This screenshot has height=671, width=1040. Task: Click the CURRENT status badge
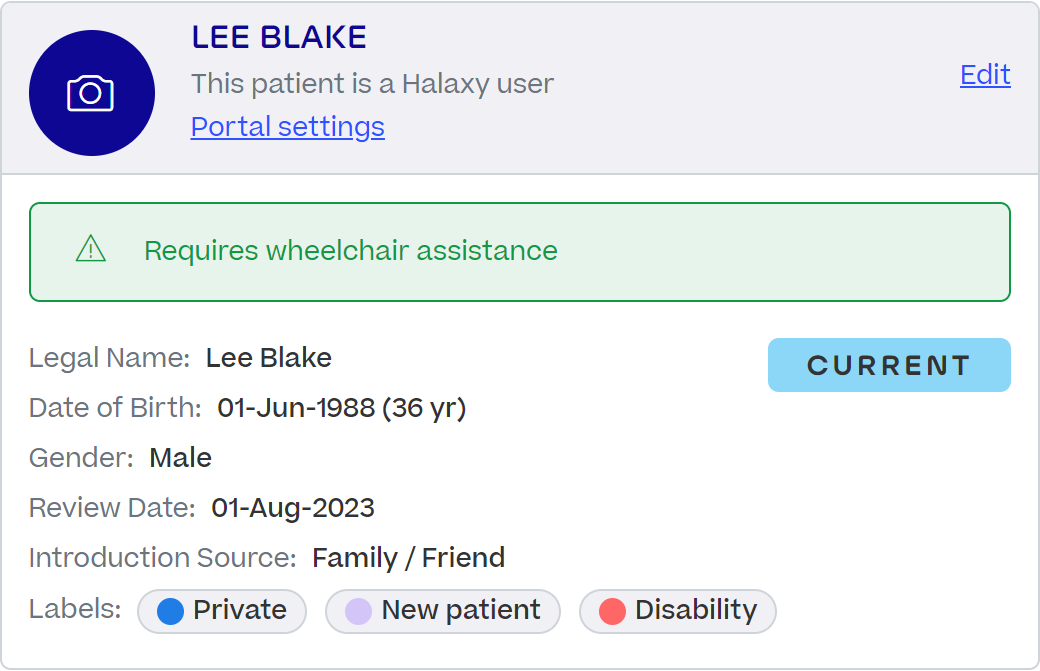(x=888, y=365)
